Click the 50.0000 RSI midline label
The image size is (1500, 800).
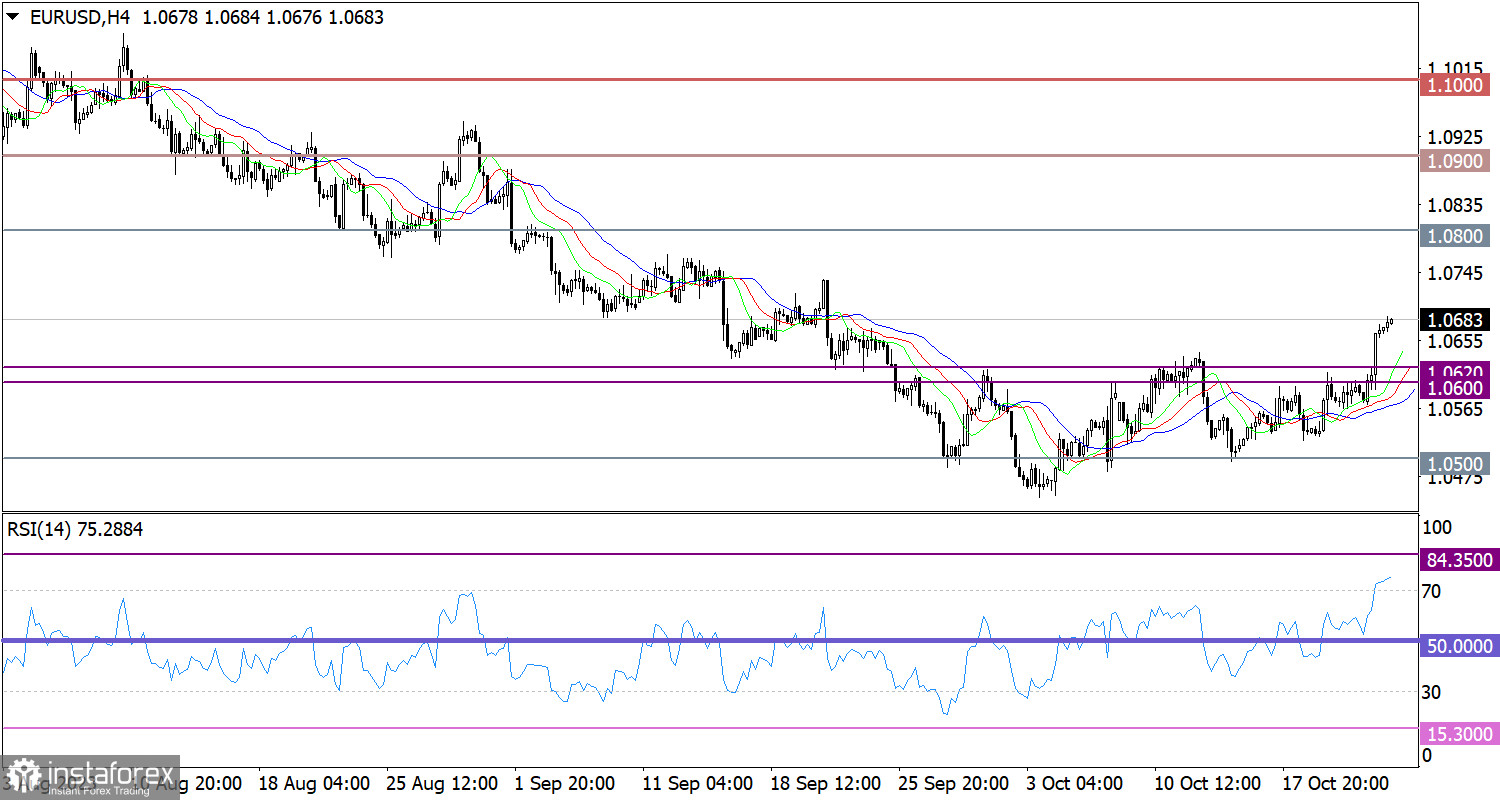1459,647
